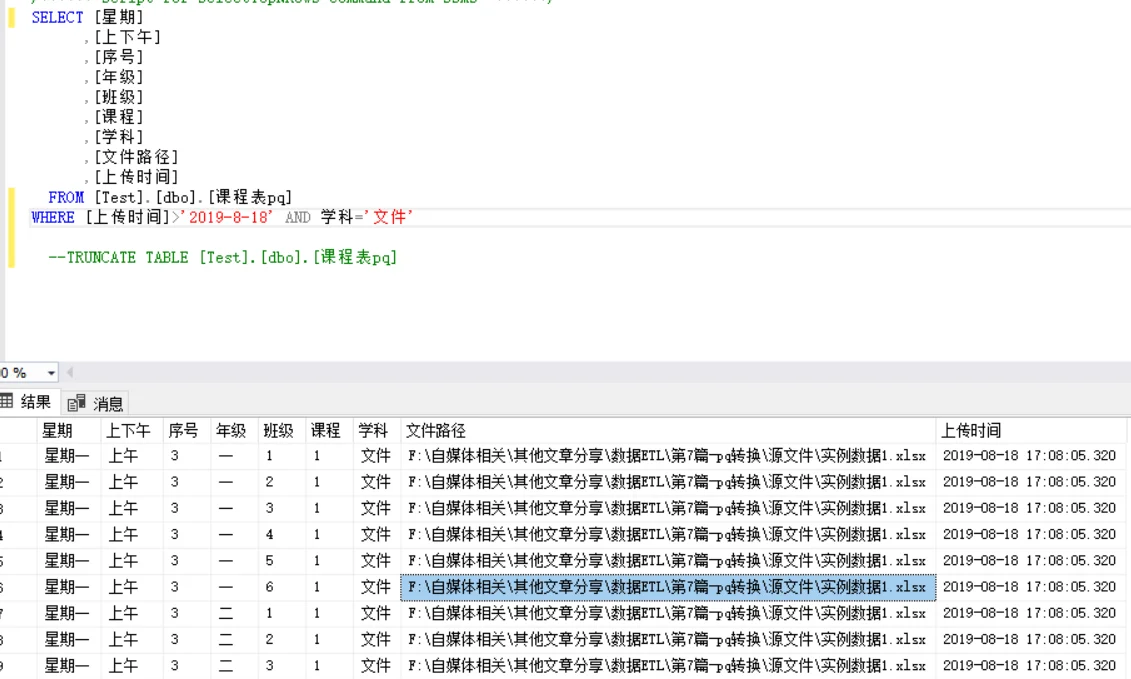The width and height of the screenshot is (1131, 679).
Task: Click the horizontal scrollbar left arrow near zoom box
Action: pos(70,372)
